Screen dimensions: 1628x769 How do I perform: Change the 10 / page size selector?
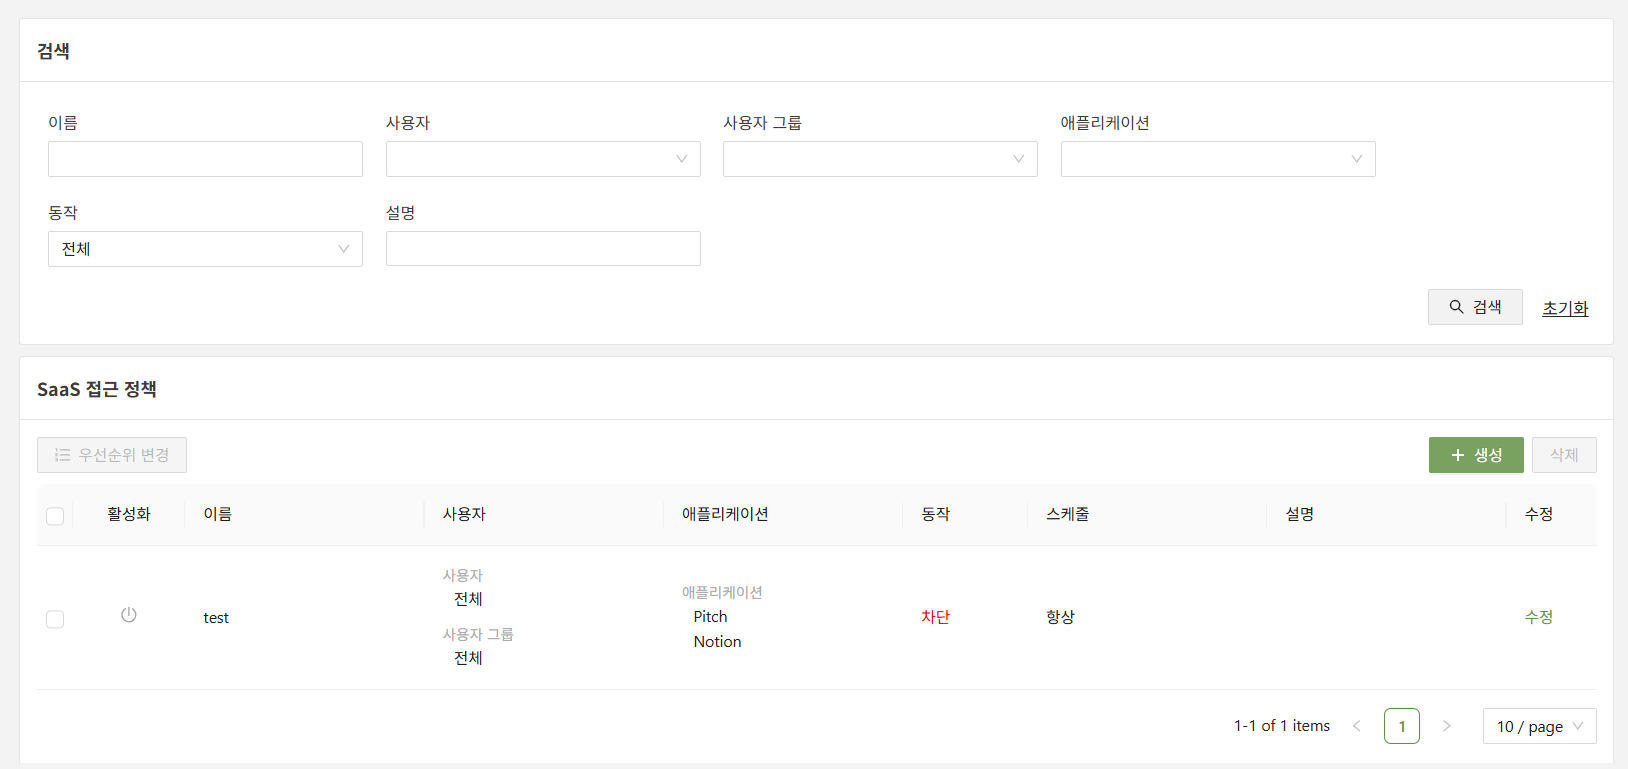pos(1538,726)
